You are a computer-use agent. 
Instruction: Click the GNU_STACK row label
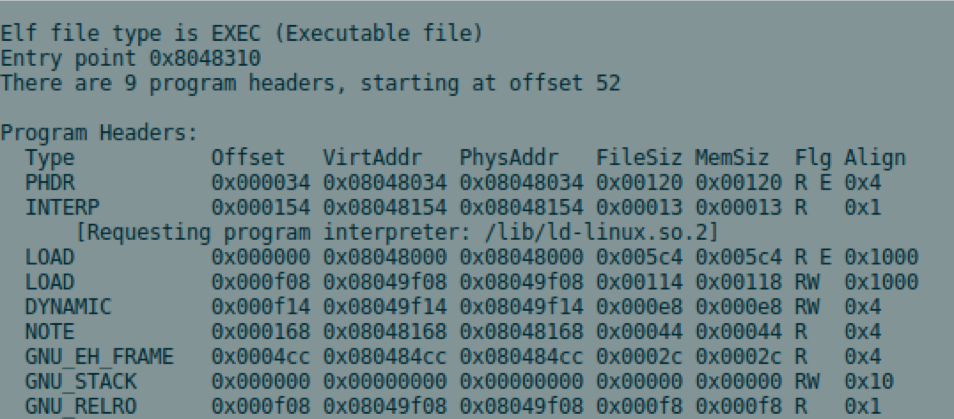point(81,381)
